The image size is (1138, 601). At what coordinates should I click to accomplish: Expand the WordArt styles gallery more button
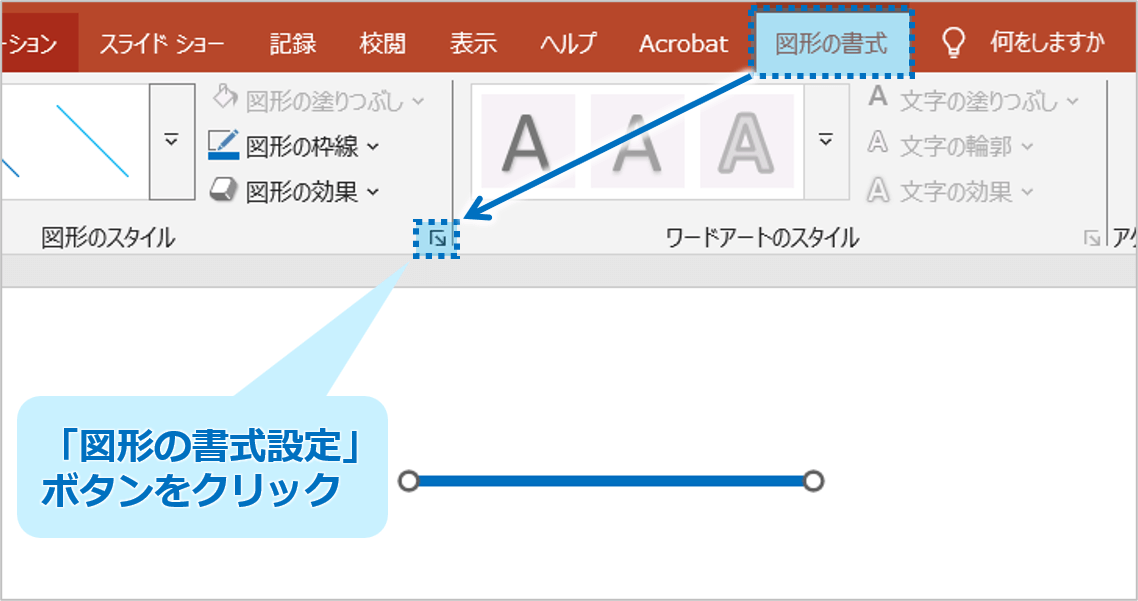click(x=825, y=141)
